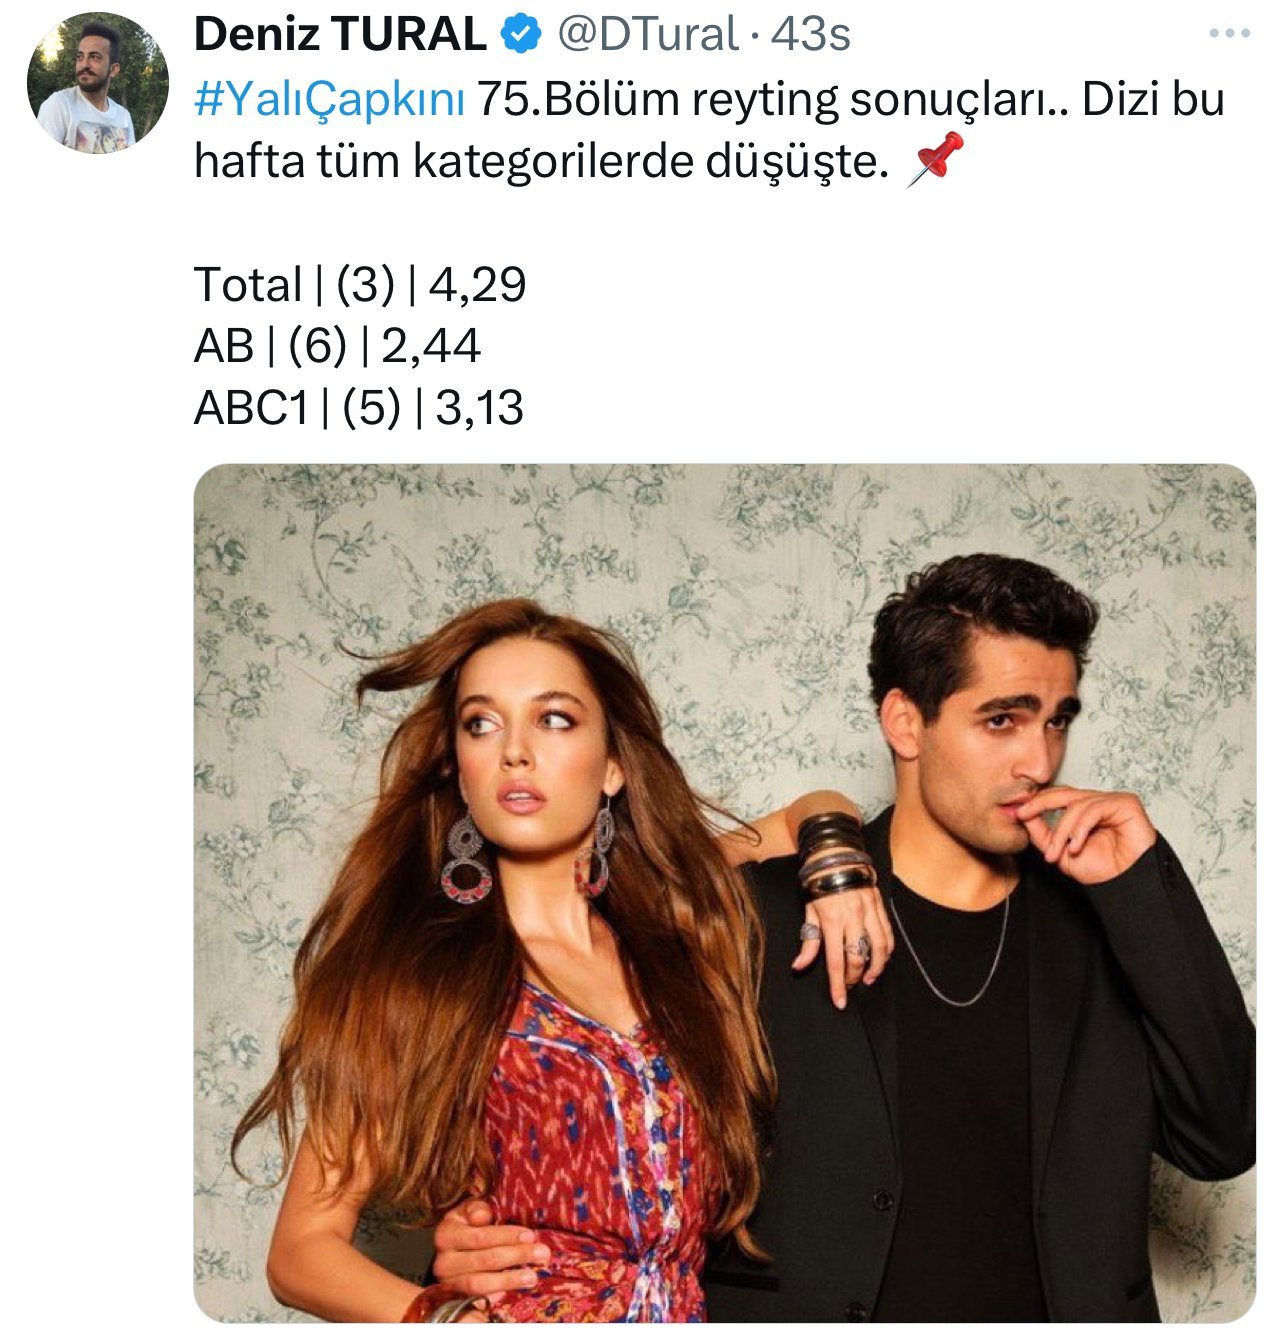Click the Deniz TURAL display name

pyautogui.click(x=339, y=35)
